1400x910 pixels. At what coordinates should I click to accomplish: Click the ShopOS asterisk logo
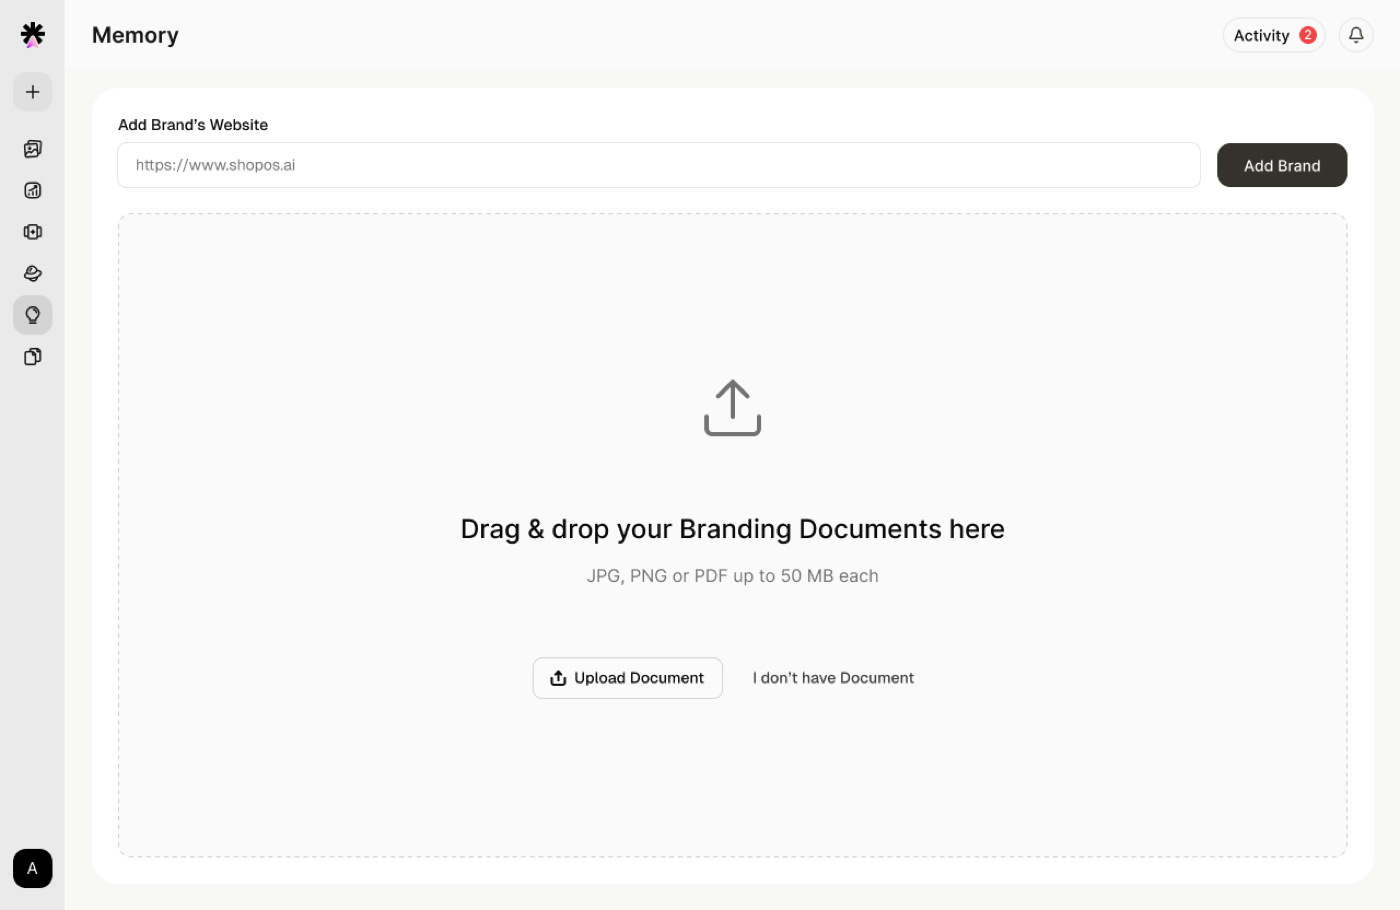coord(33,35)
